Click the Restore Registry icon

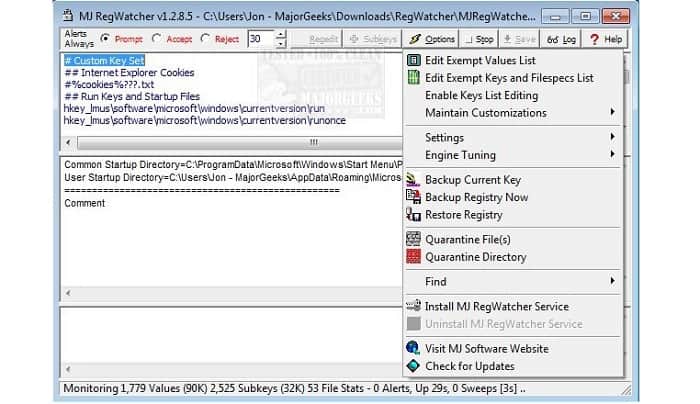[x=413, y=215]
